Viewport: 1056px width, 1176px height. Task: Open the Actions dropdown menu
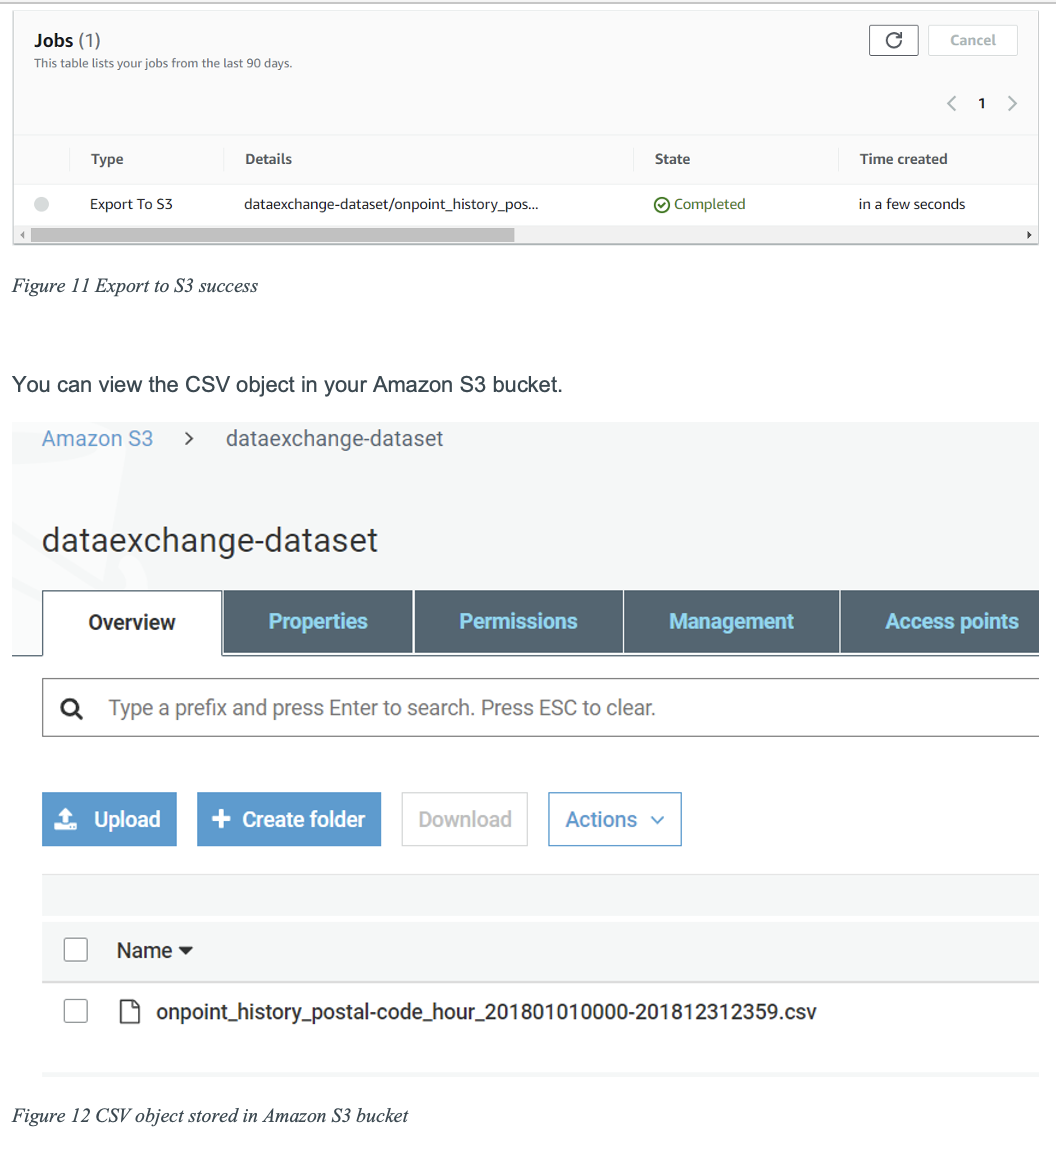614,819
